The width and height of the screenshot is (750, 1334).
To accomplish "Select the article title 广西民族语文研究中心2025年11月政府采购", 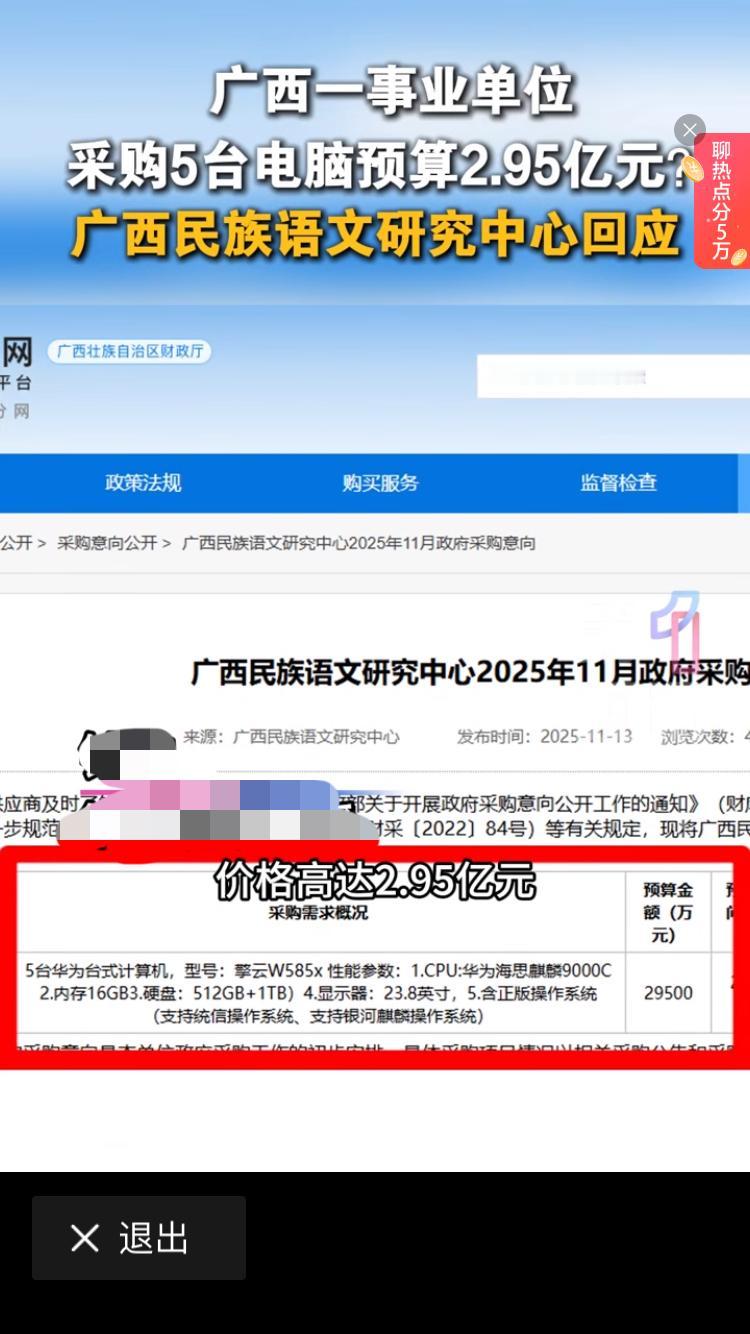I will point(470,673).
